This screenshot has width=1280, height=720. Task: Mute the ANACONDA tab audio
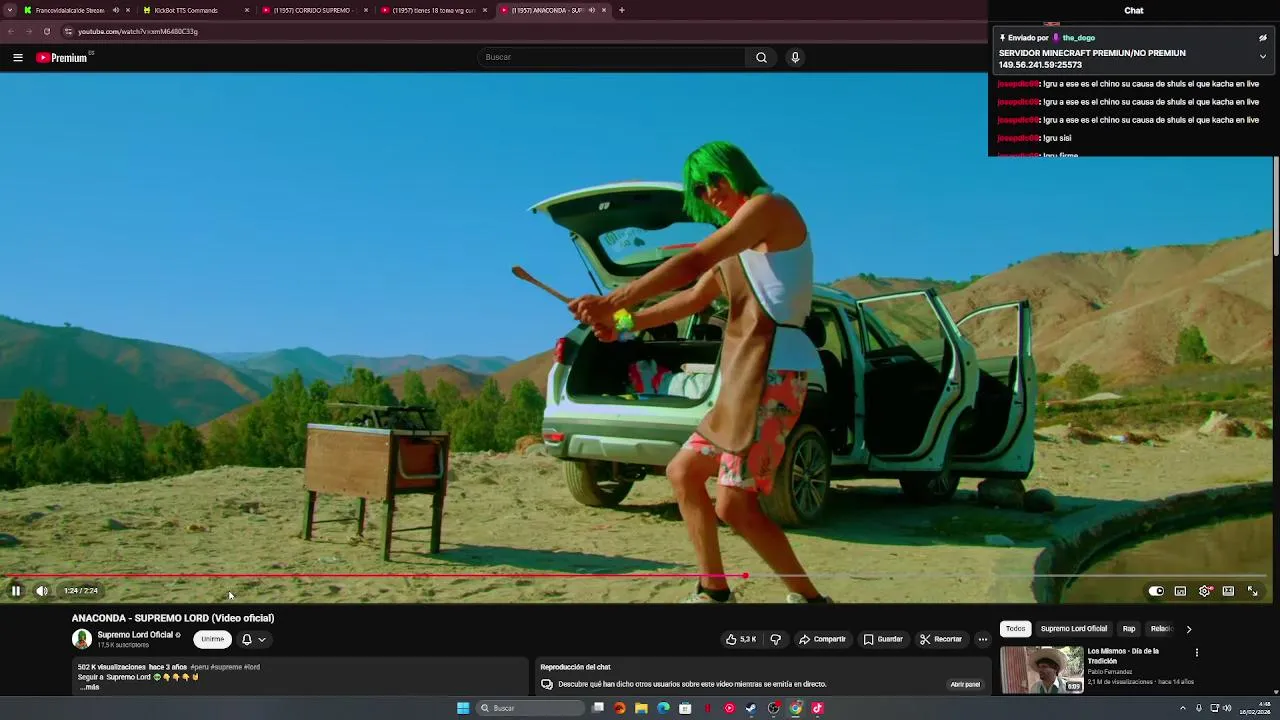(591, 10)
